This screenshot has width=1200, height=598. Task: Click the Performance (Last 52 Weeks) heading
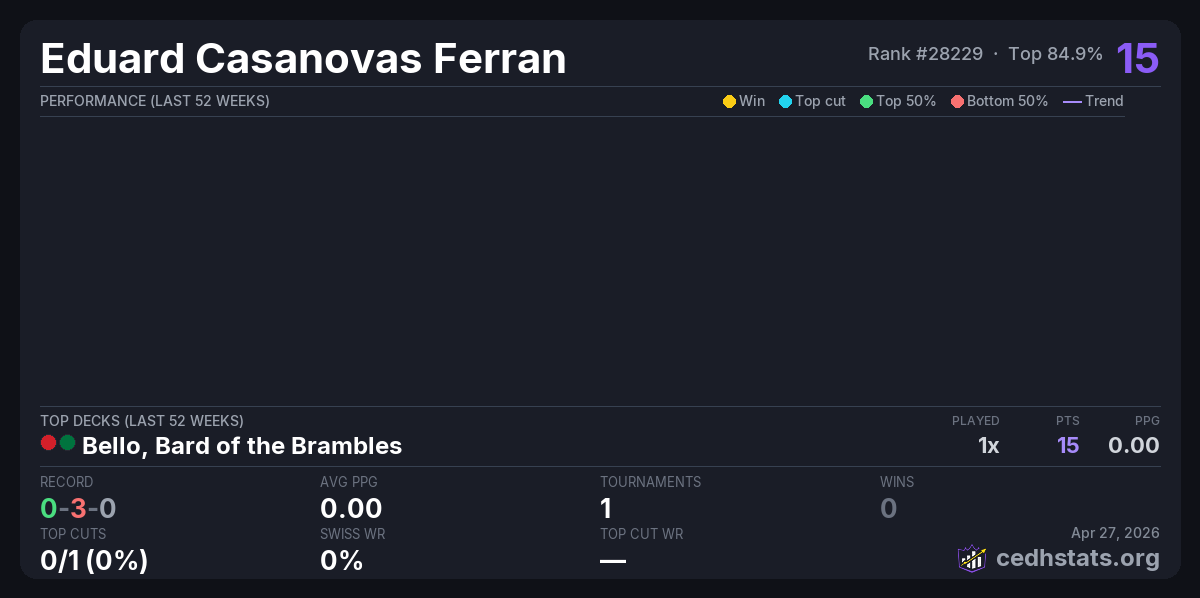click(x=155, y=101)
